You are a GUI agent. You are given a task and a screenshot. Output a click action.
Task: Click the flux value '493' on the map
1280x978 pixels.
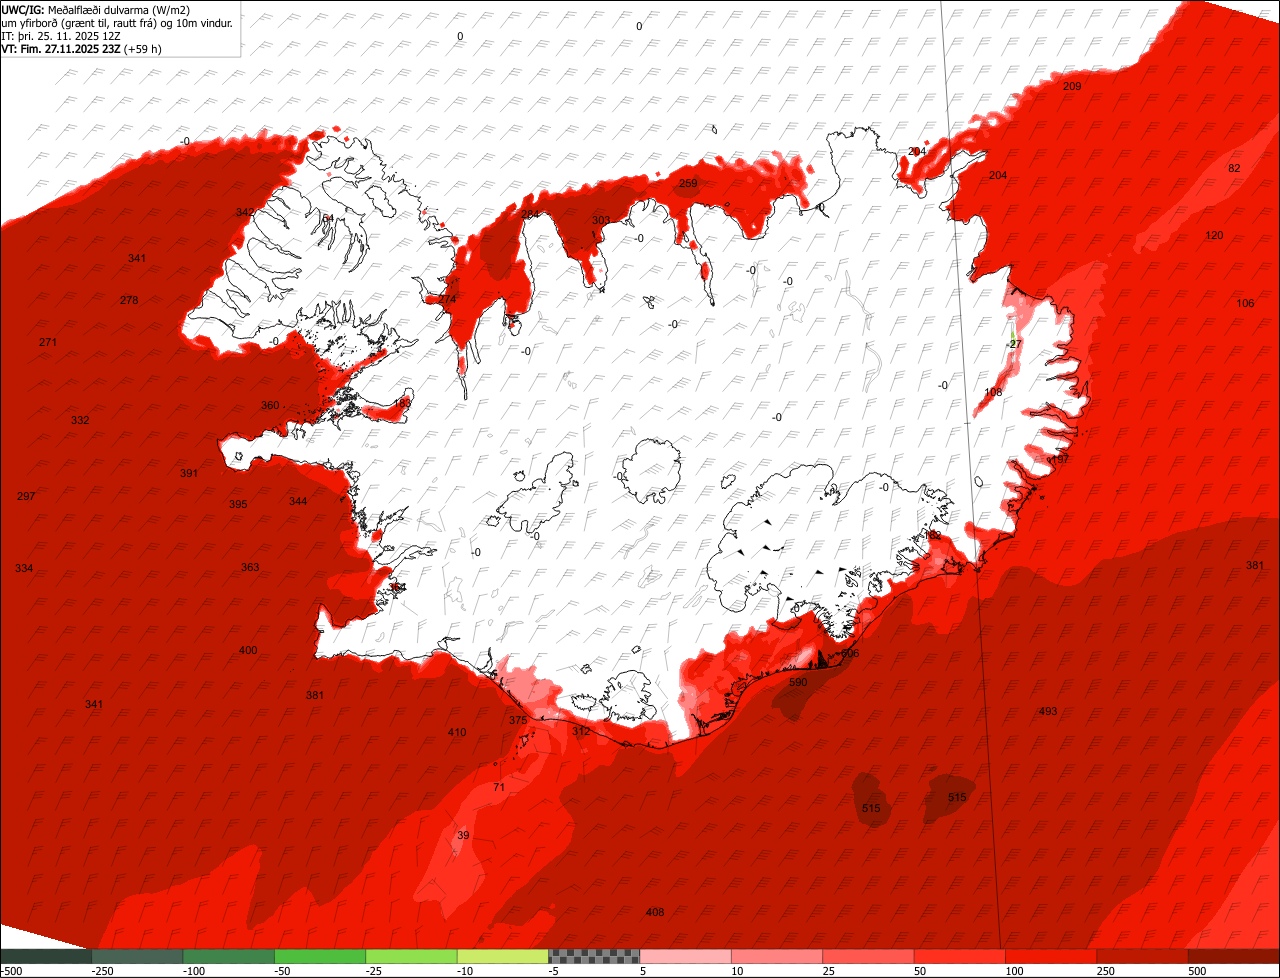(1048, 711)
